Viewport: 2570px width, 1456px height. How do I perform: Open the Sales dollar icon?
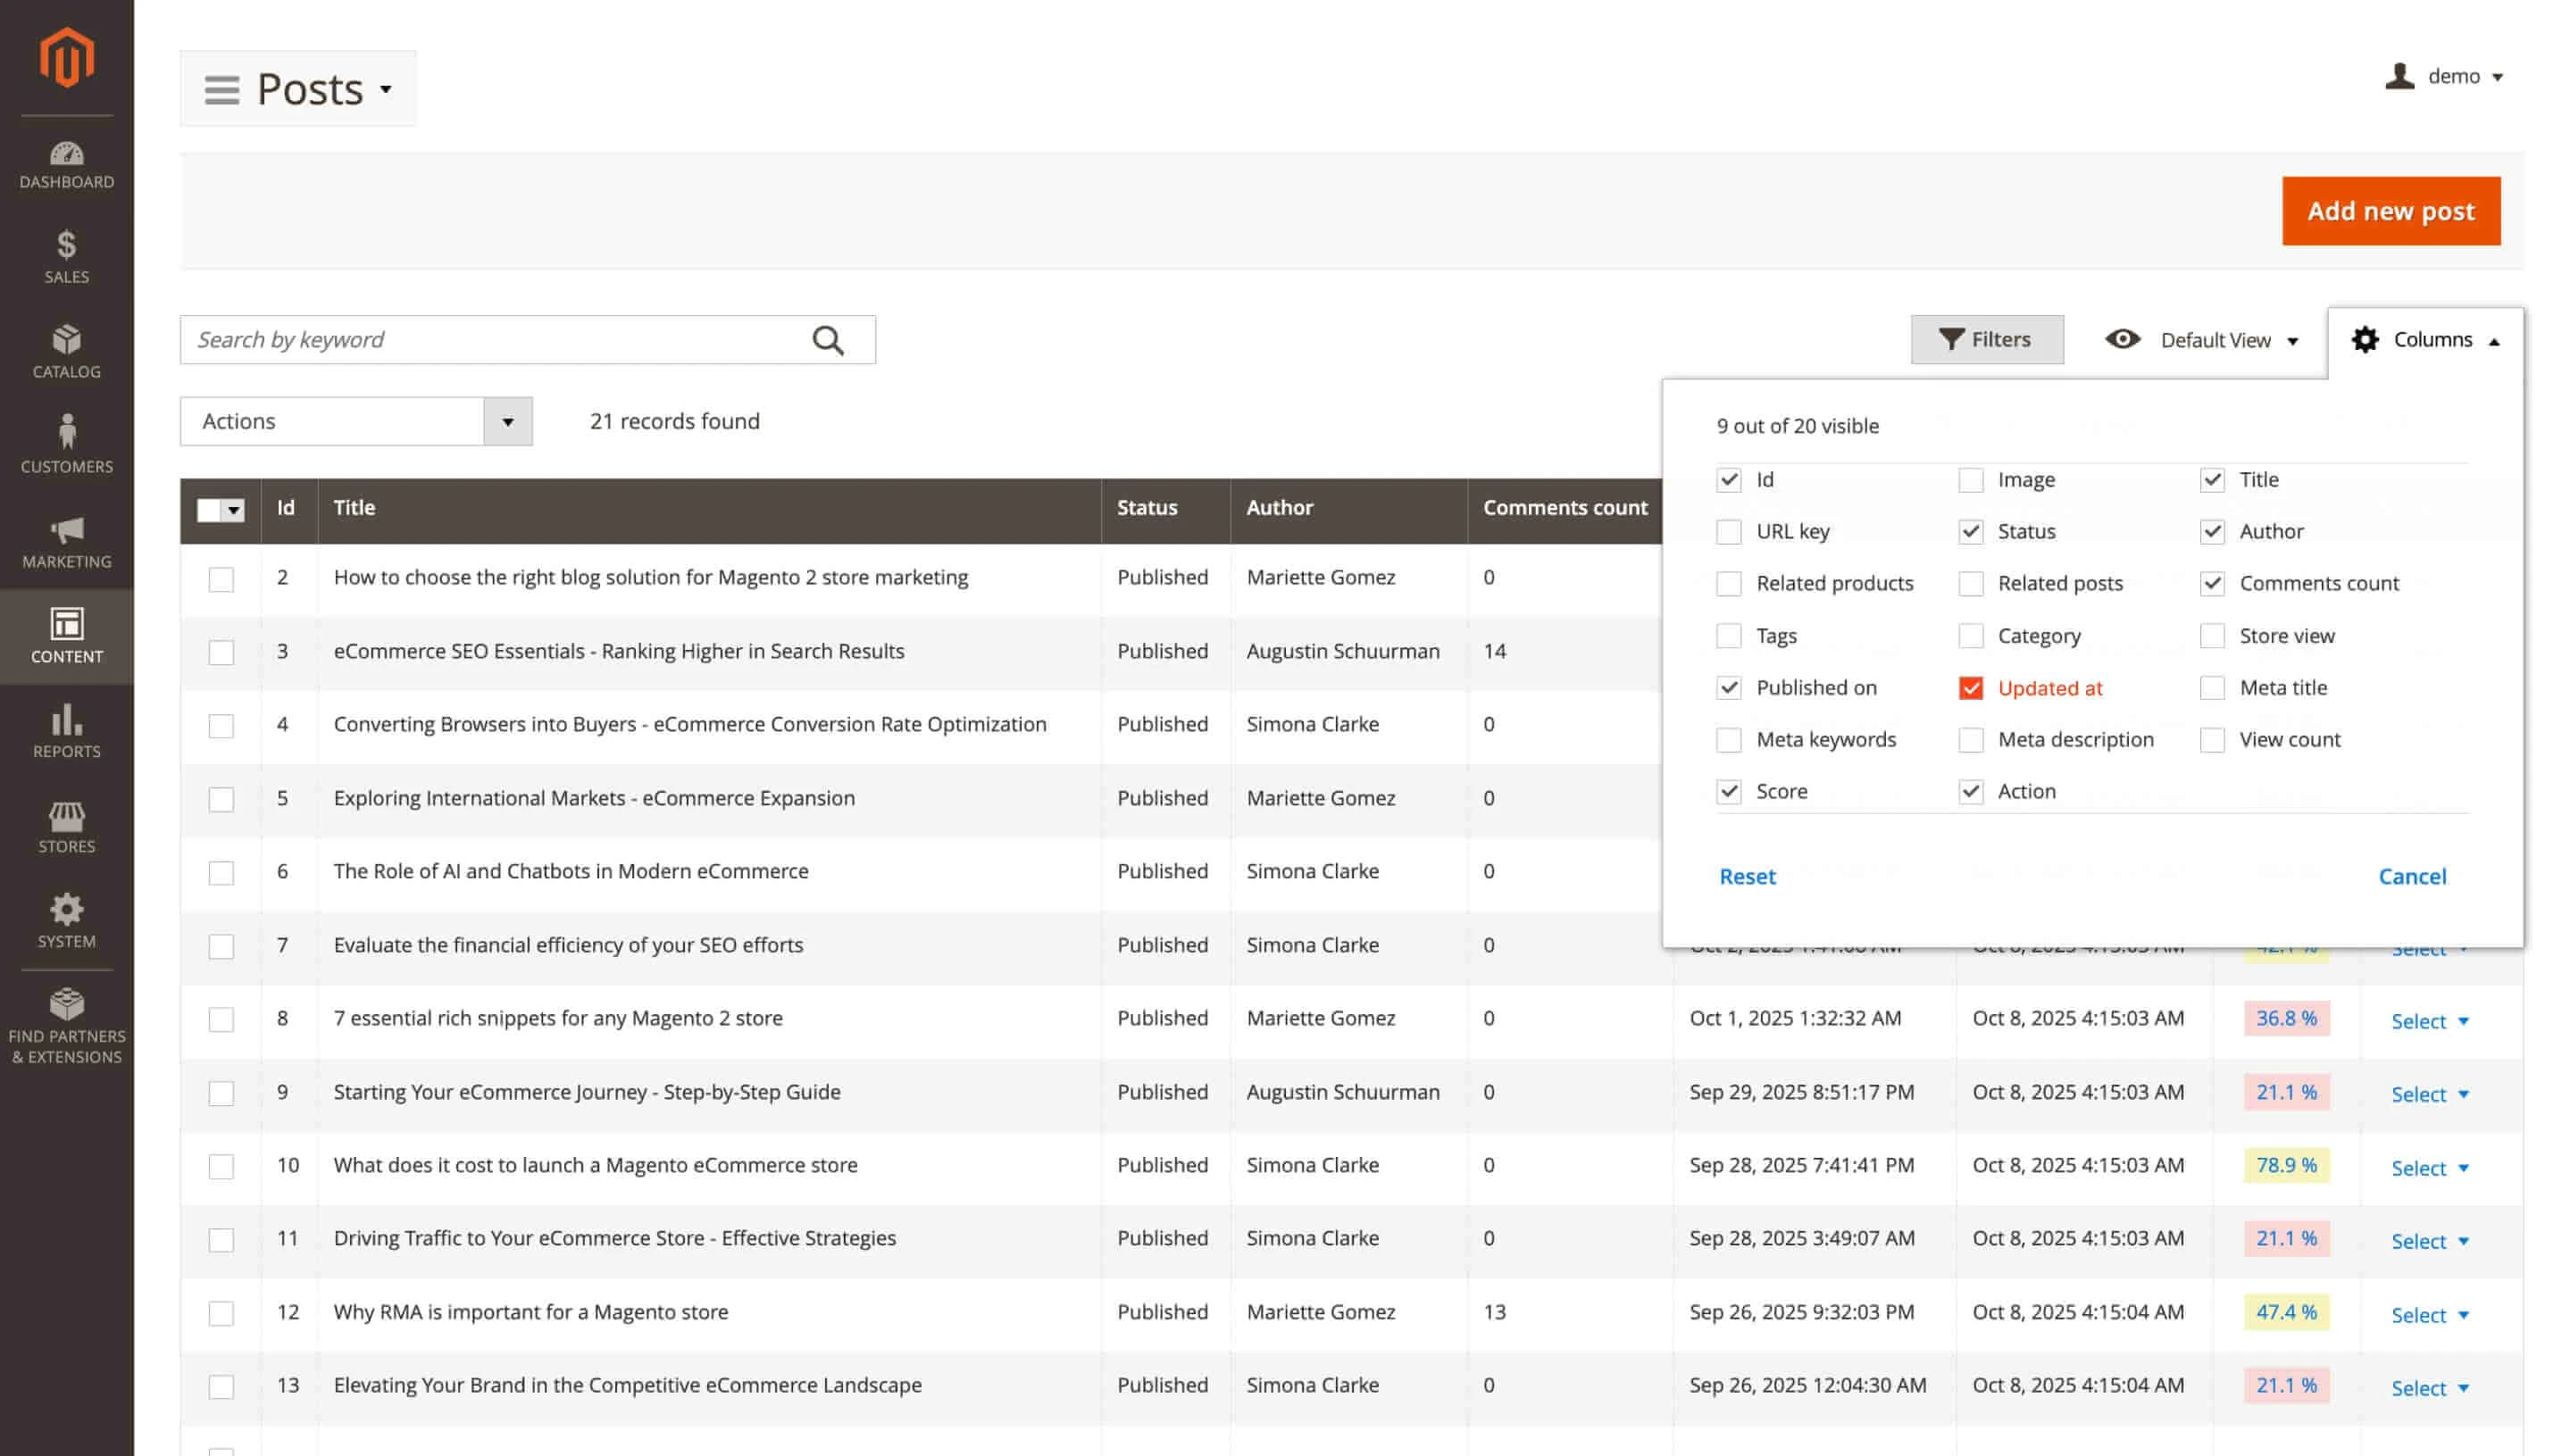(x=66, y=245)
